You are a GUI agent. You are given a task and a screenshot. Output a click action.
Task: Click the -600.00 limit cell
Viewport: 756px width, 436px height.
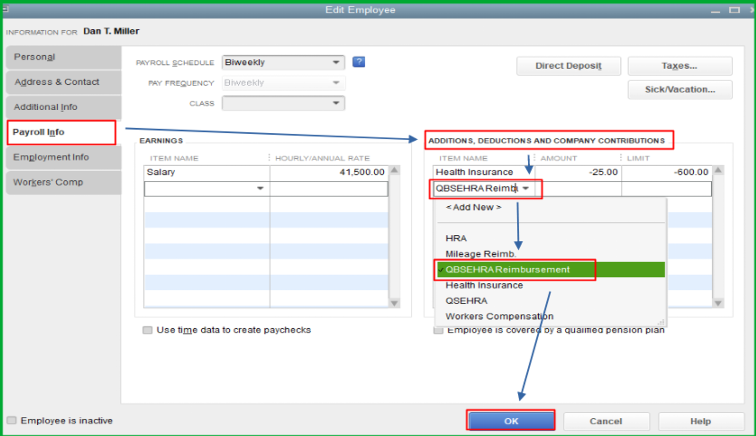pyautogui.click(x=667, y=172)
